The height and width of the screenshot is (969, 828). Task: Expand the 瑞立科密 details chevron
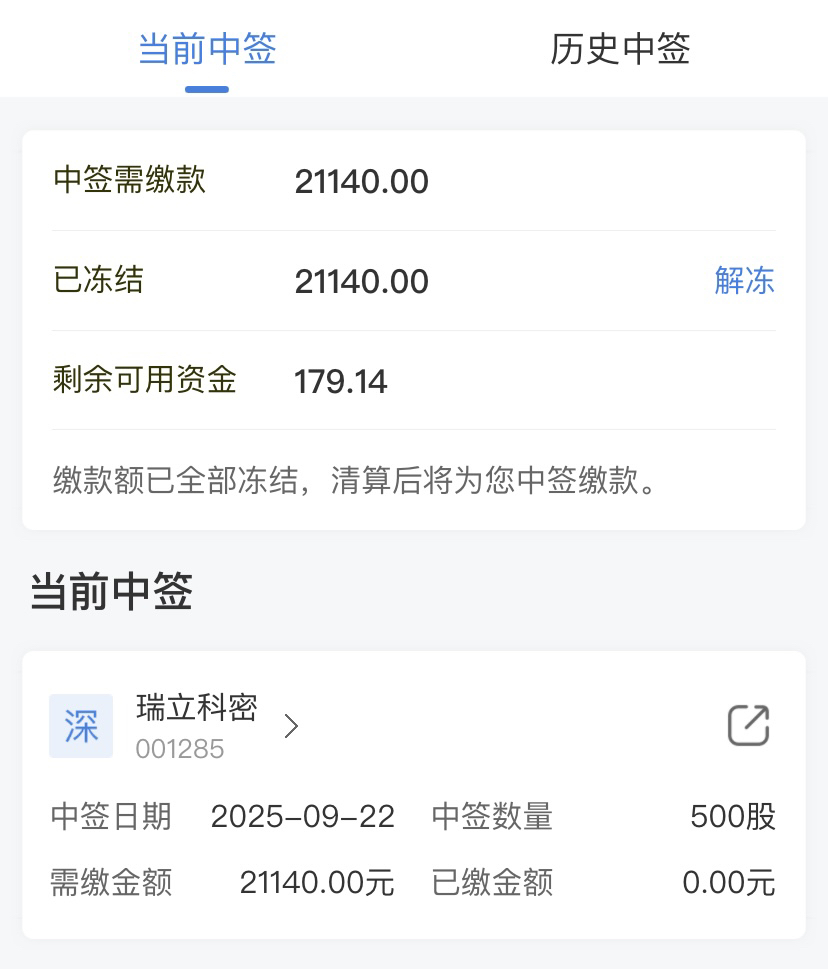(x=292, y=726)
